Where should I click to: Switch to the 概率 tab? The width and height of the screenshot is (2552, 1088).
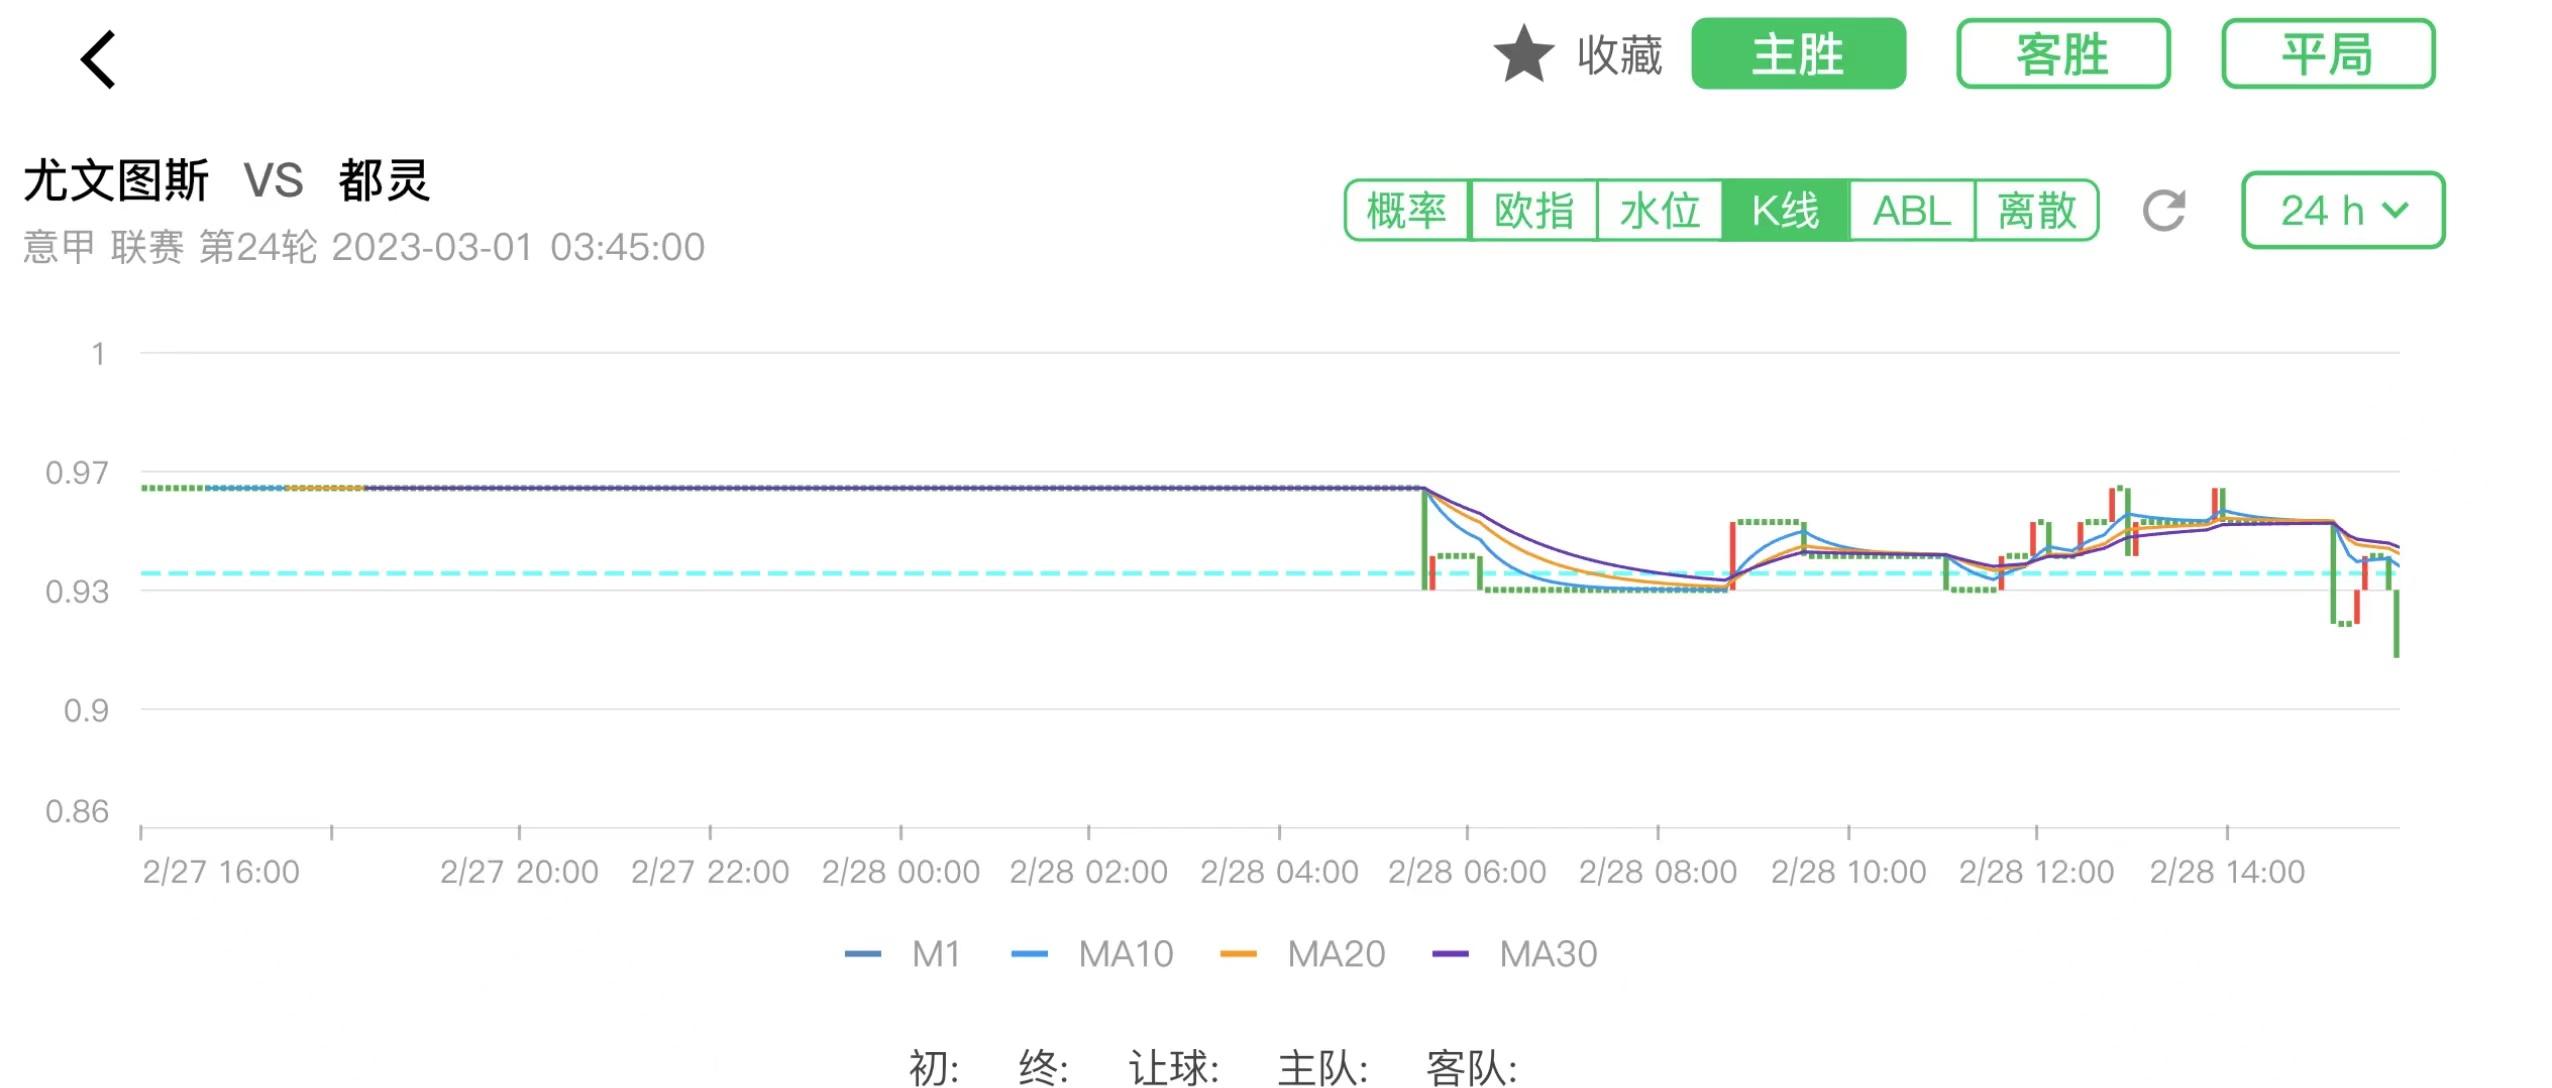(x=1409, y=210)
